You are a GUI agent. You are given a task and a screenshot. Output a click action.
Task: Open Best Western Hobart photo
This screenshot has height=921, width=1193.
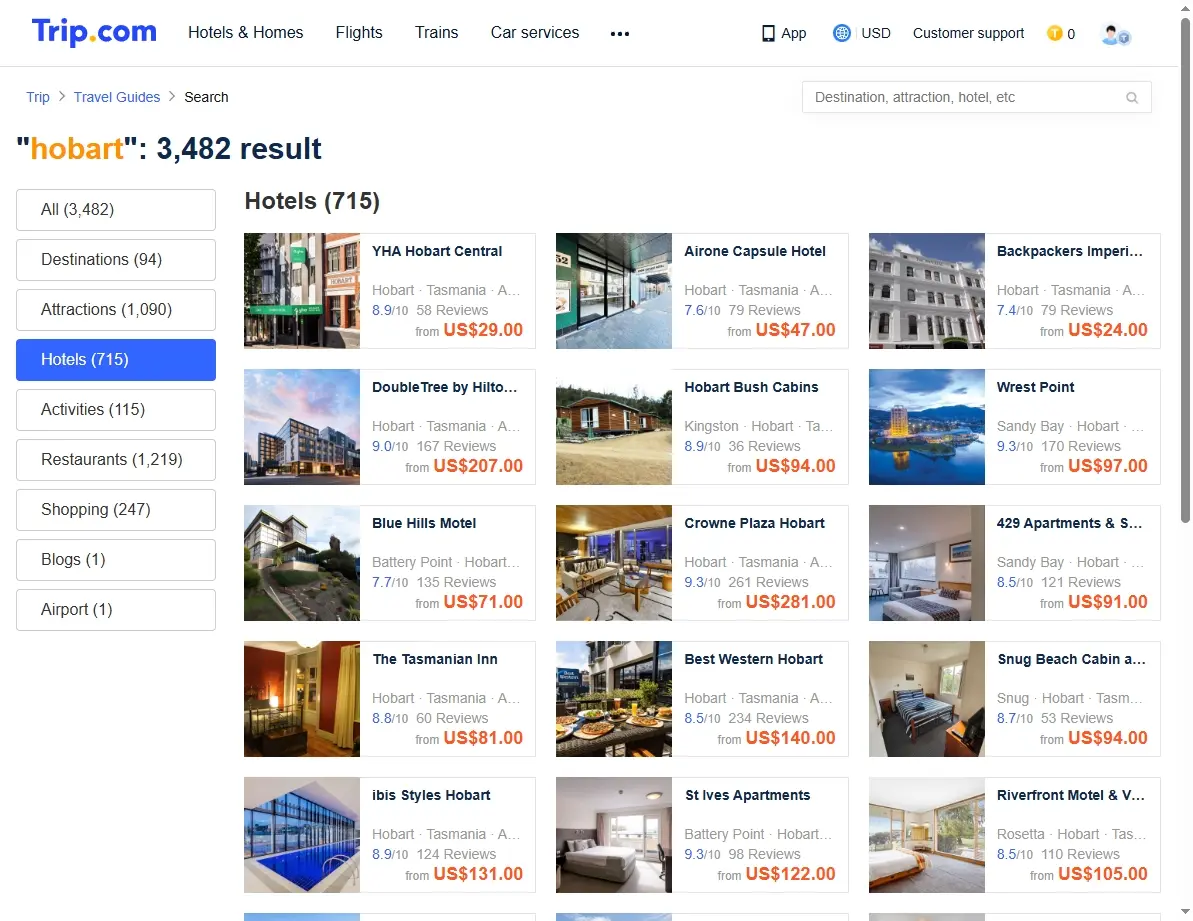pyautogui.click(x=614, y=700)
